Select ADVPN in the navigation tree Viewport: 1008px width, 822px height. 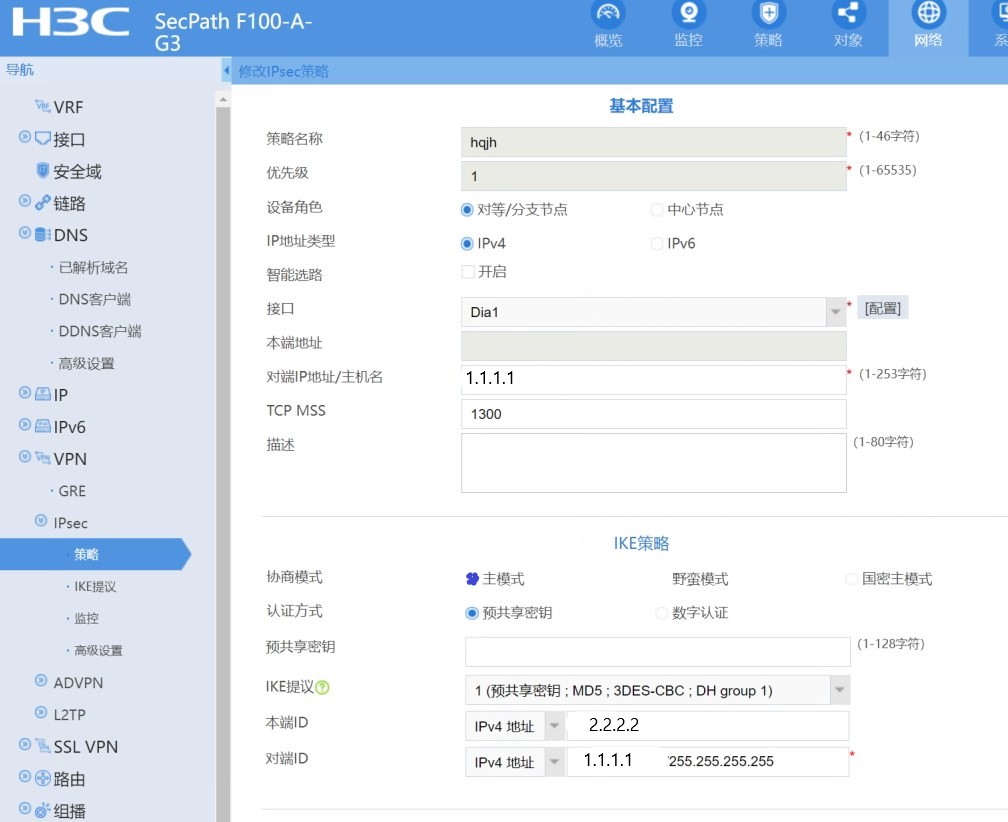[x=77, y=682]
